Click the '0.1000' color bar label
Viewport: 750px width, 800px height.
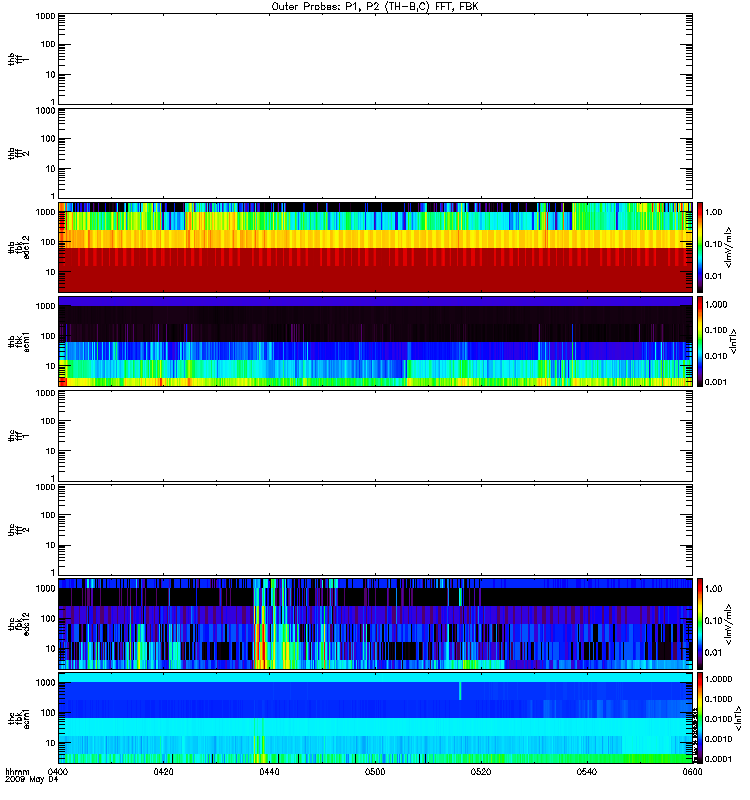[718, 699]
